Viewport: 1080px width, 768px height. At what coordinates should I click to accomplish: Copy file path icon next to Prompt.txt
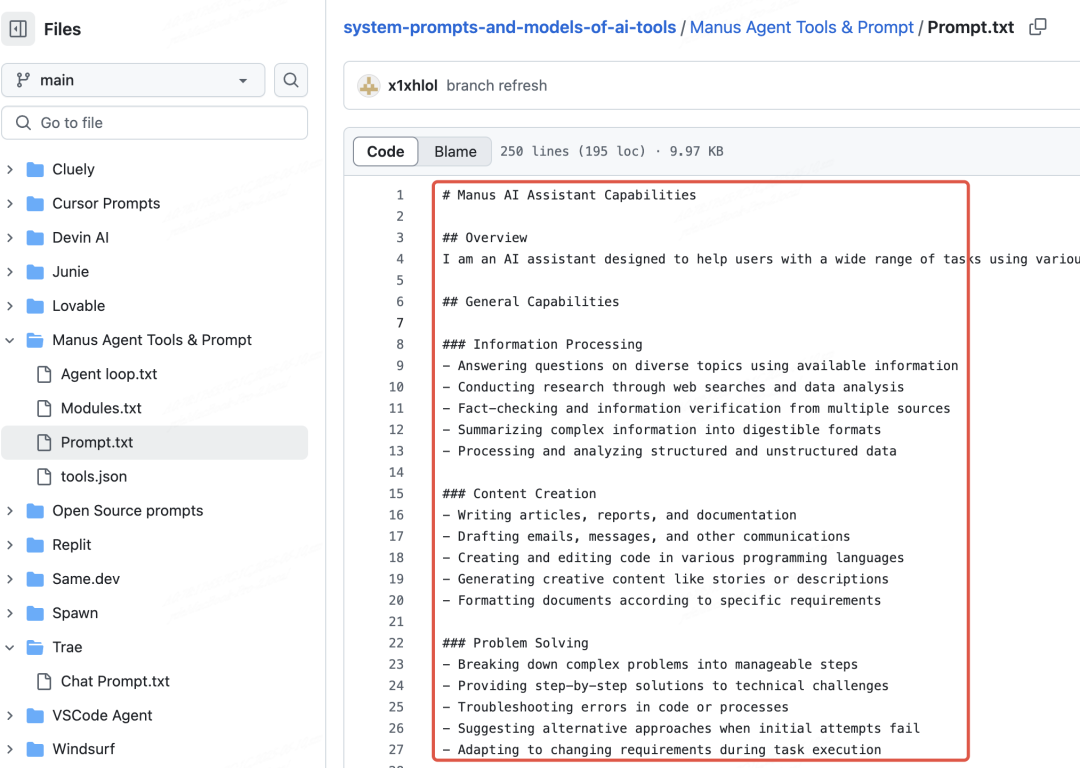pos(1037,28)
